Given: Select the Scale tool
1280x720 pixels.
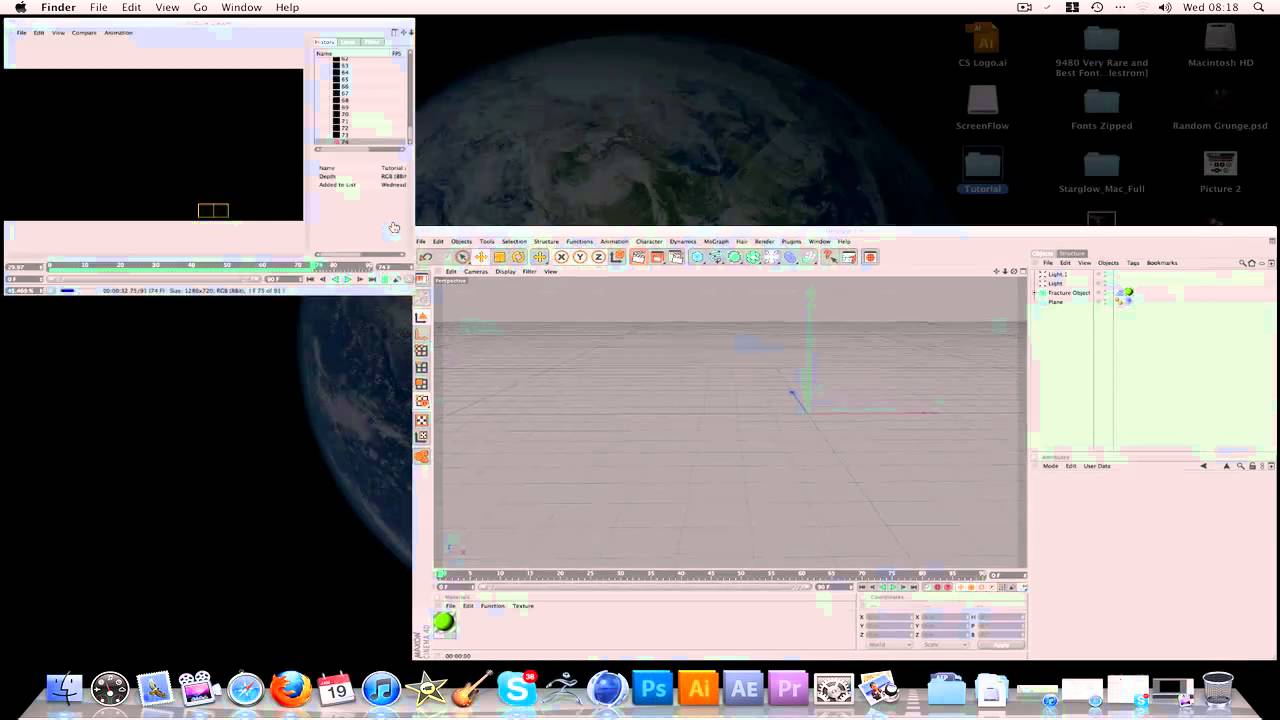Looking at the screenshot, I should tap(499, 257).
